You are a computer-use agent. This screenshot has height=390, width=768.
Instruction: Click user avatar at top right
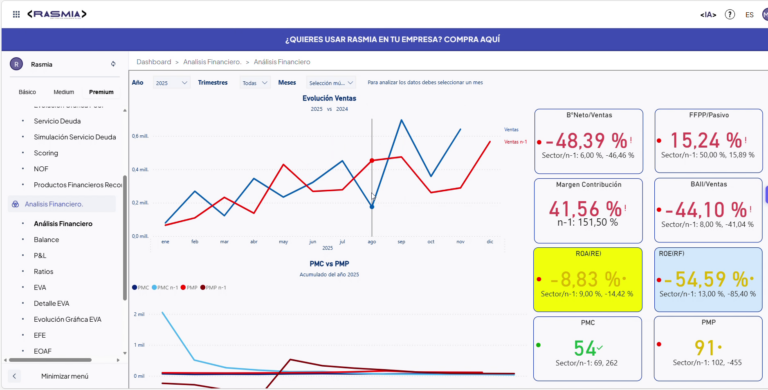pyautogui.click(x=765, y=15)
